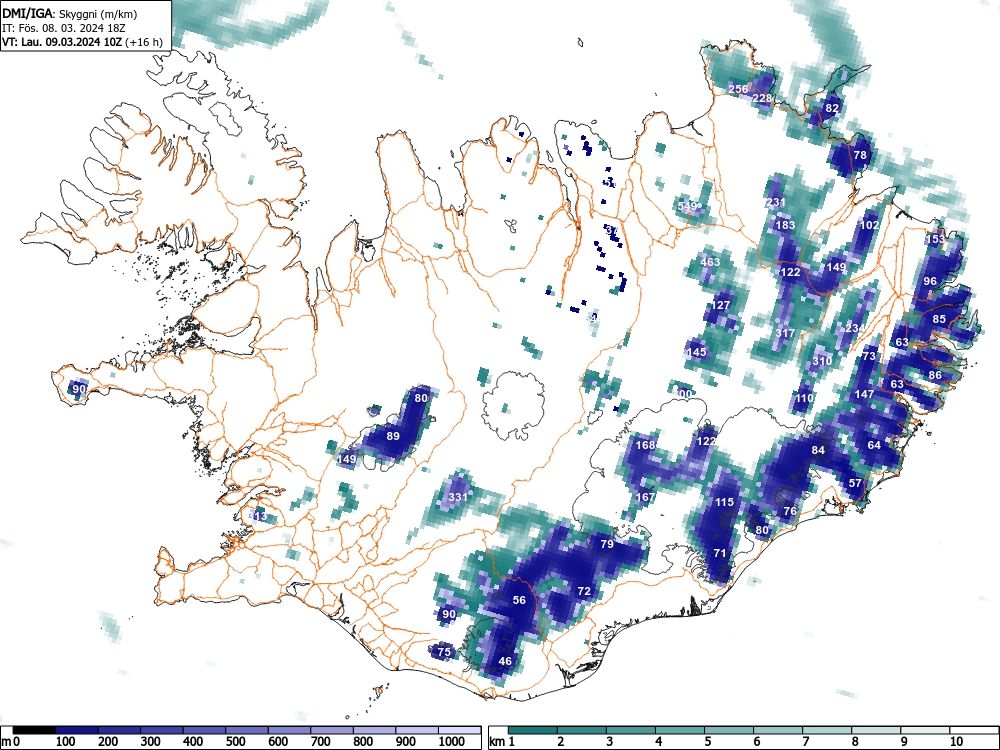Click the visibility value 85
1000x750 pixels.
tap(939, 319)
